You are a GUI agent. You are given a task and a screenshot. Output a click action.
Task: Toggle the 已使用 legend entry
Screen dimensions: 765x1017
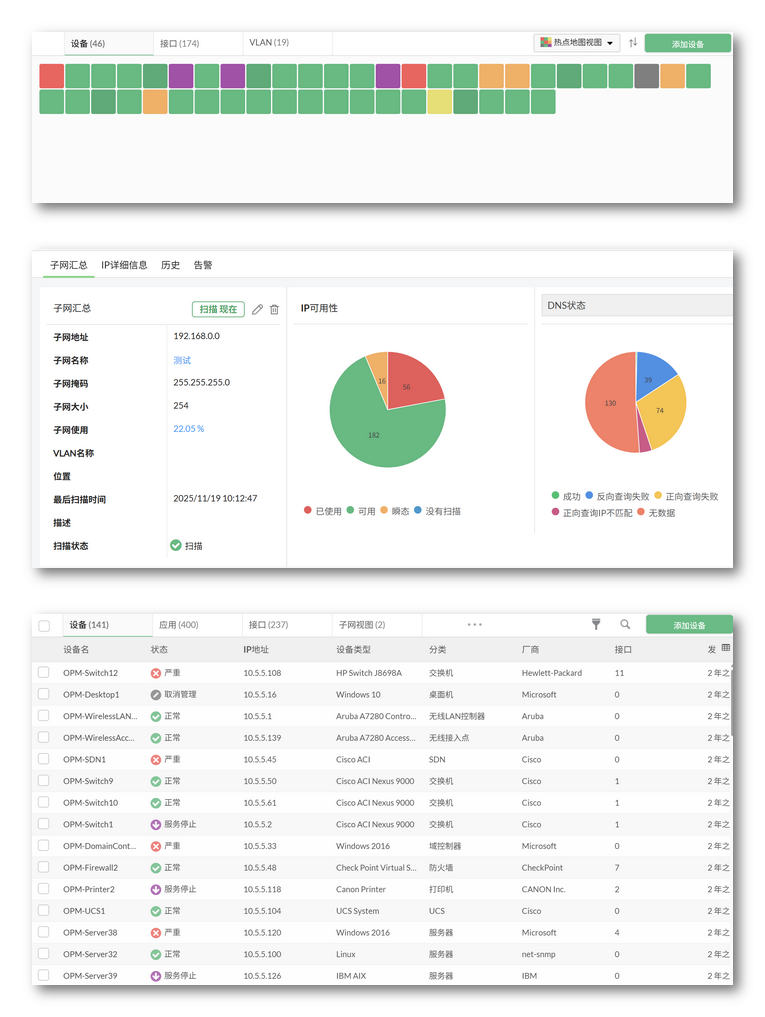[322, 511]
